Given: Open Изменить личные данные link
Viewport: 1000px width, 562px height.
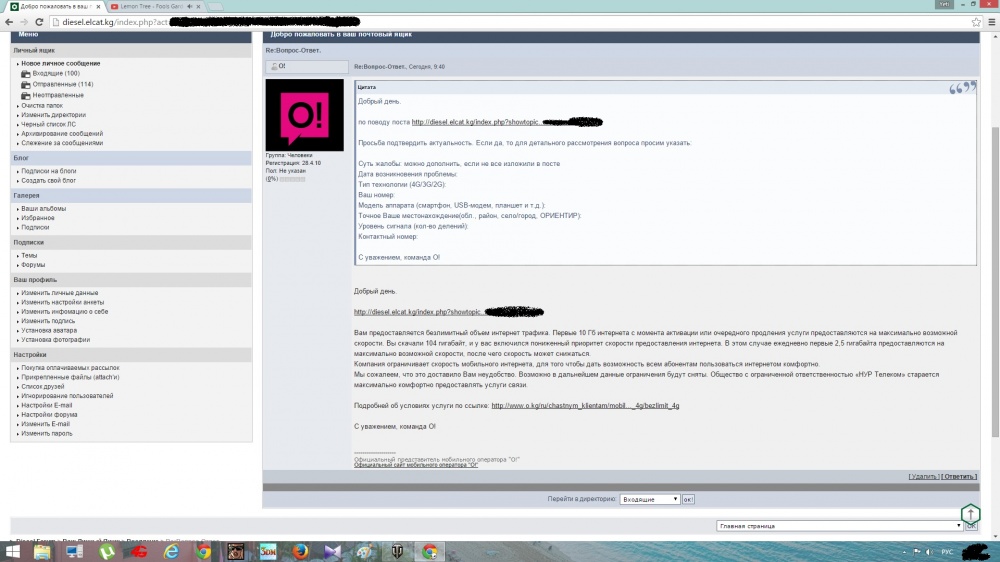Looking at the screenshot, I should [60, 293].
